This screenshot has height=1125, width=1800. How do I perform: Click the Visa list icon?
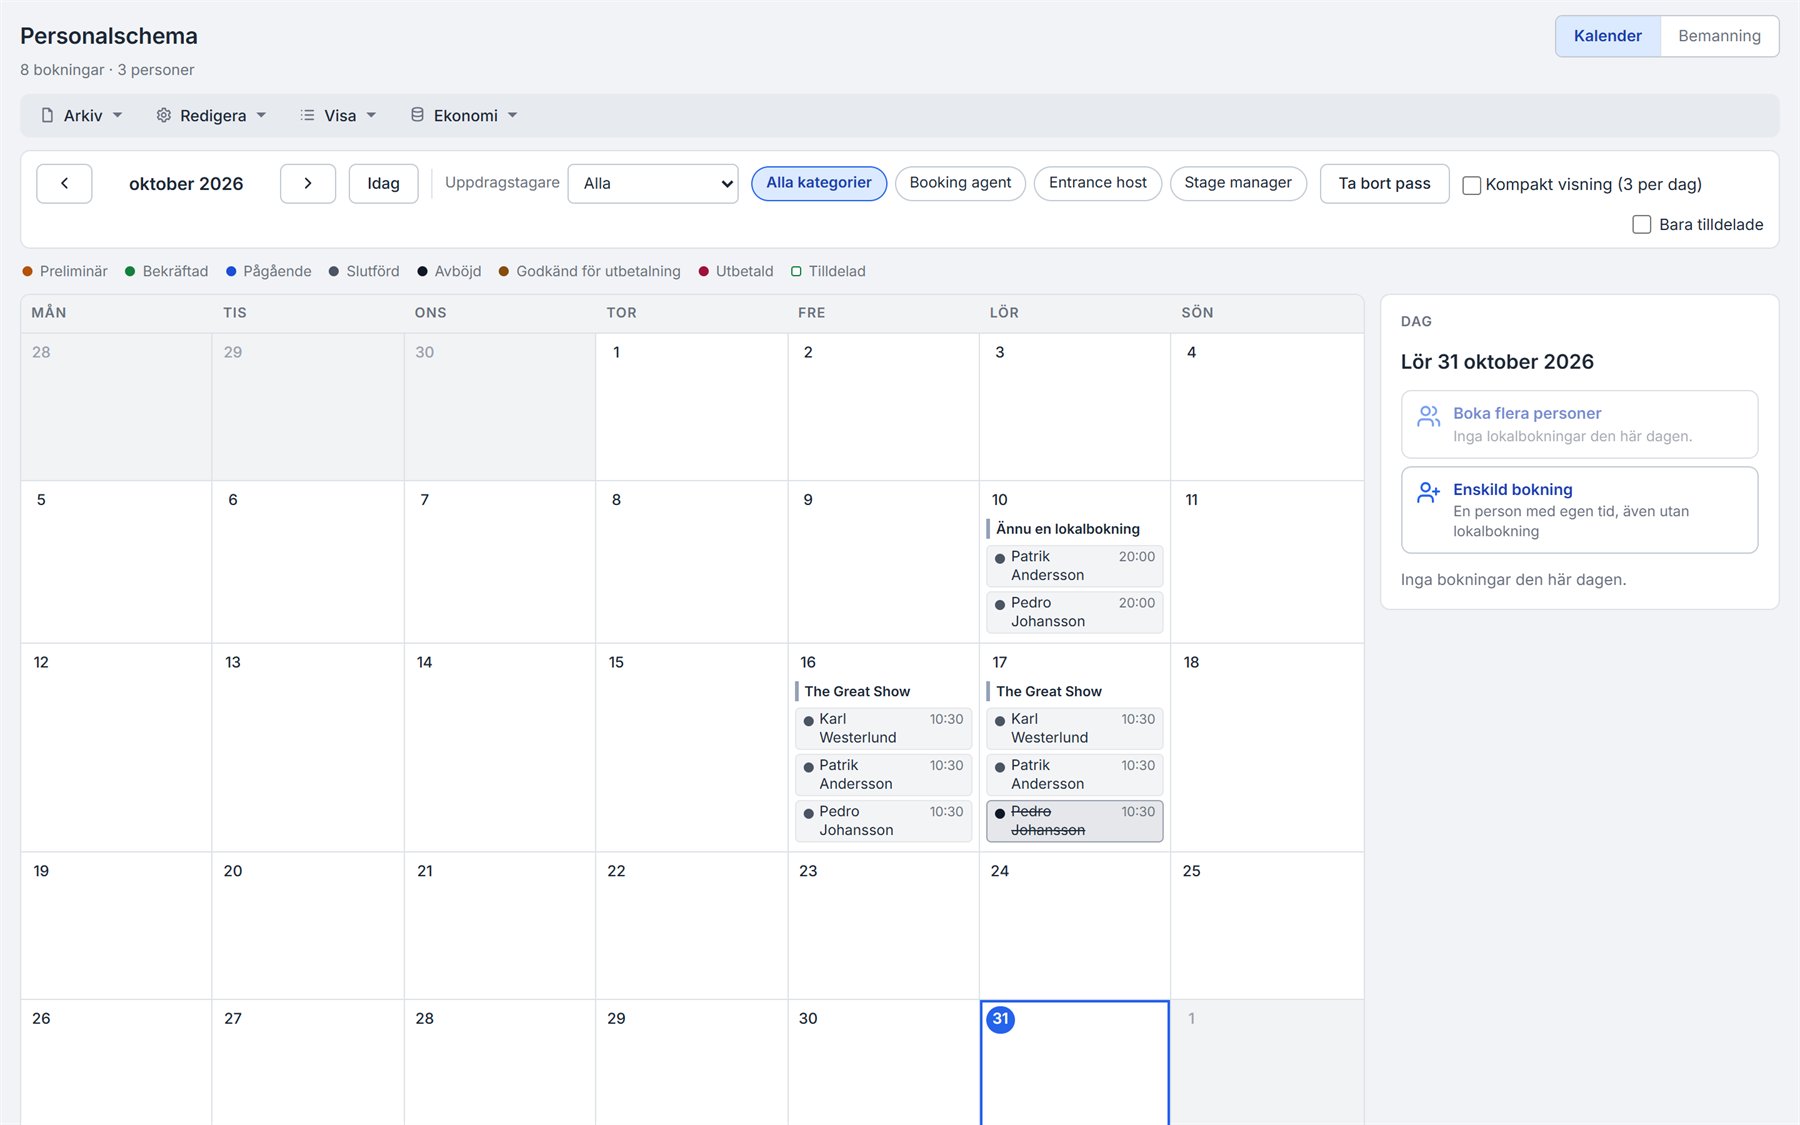(307, 116)
